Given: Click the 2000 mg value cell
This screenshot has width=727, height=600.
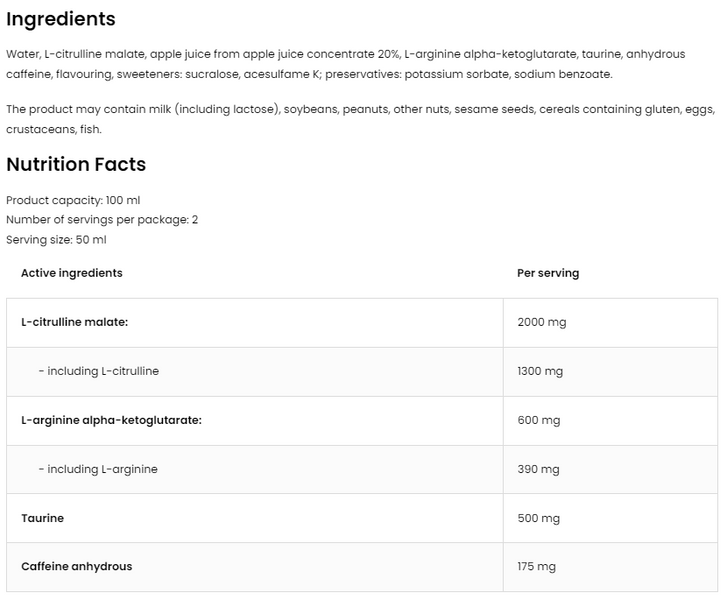Looking at the screenshot, I should [x=610, y=323].
